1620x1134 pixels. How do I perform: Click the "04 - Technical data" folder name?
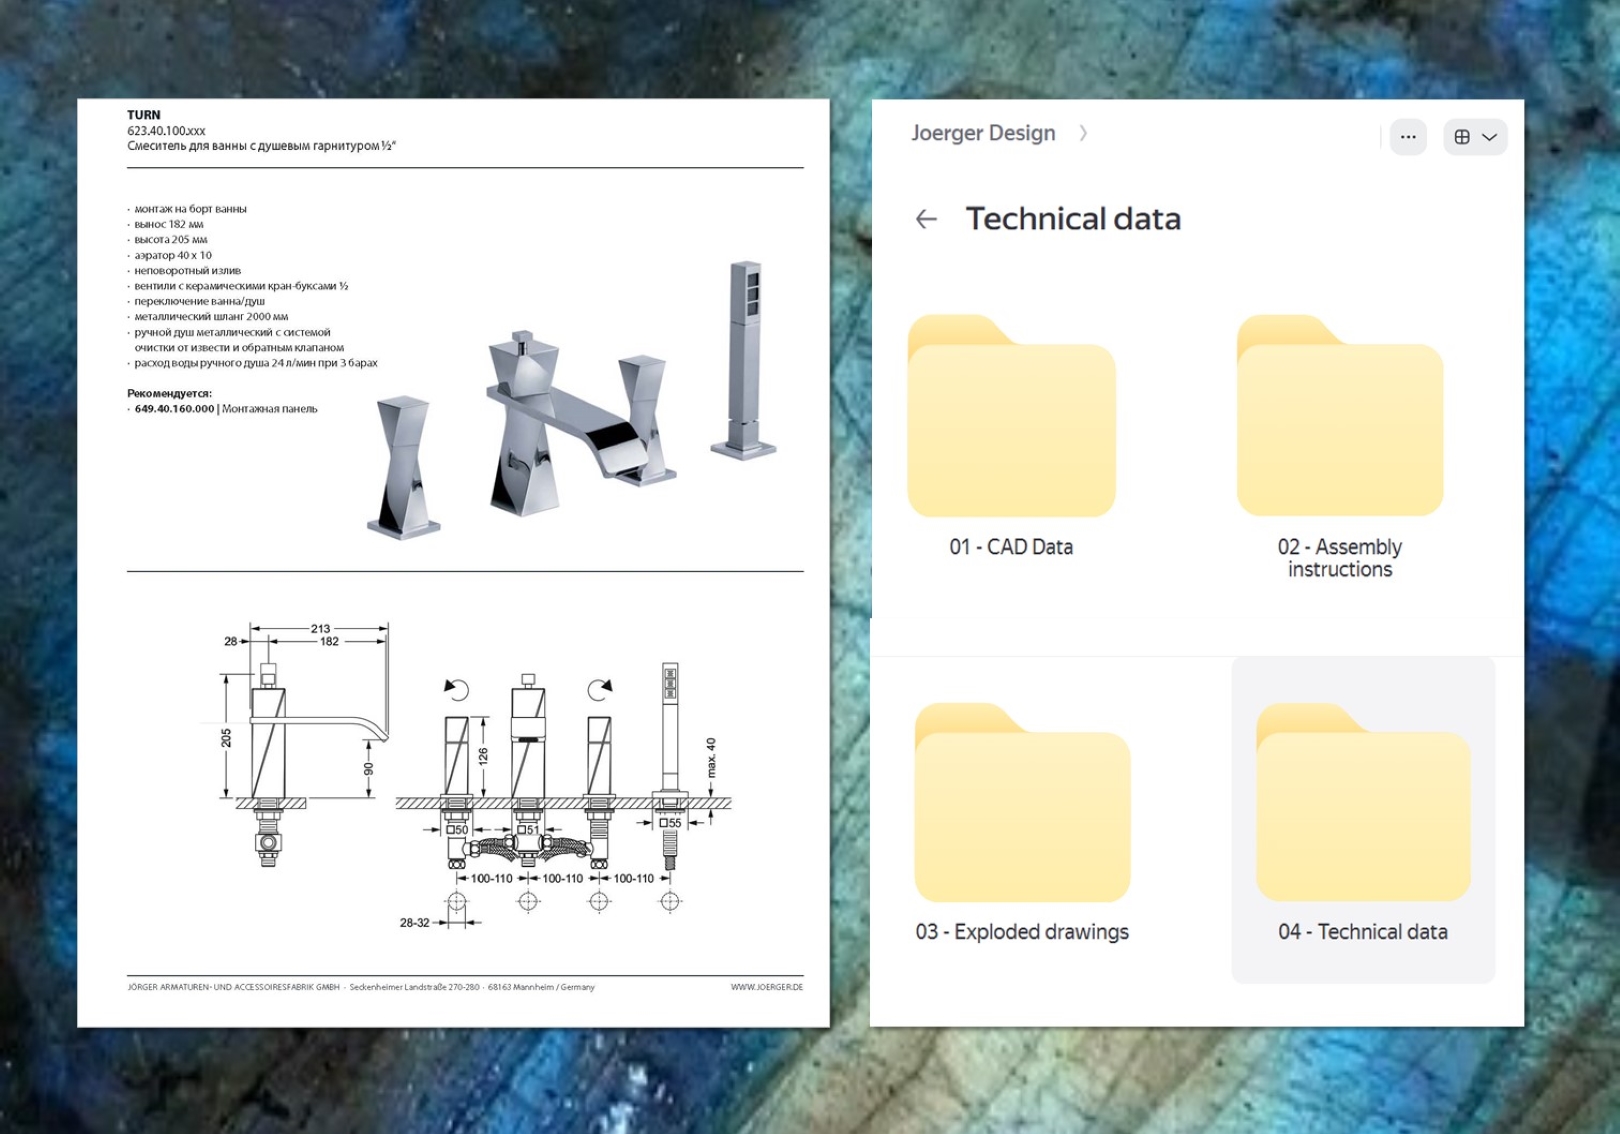click(x=1362, y=932)
